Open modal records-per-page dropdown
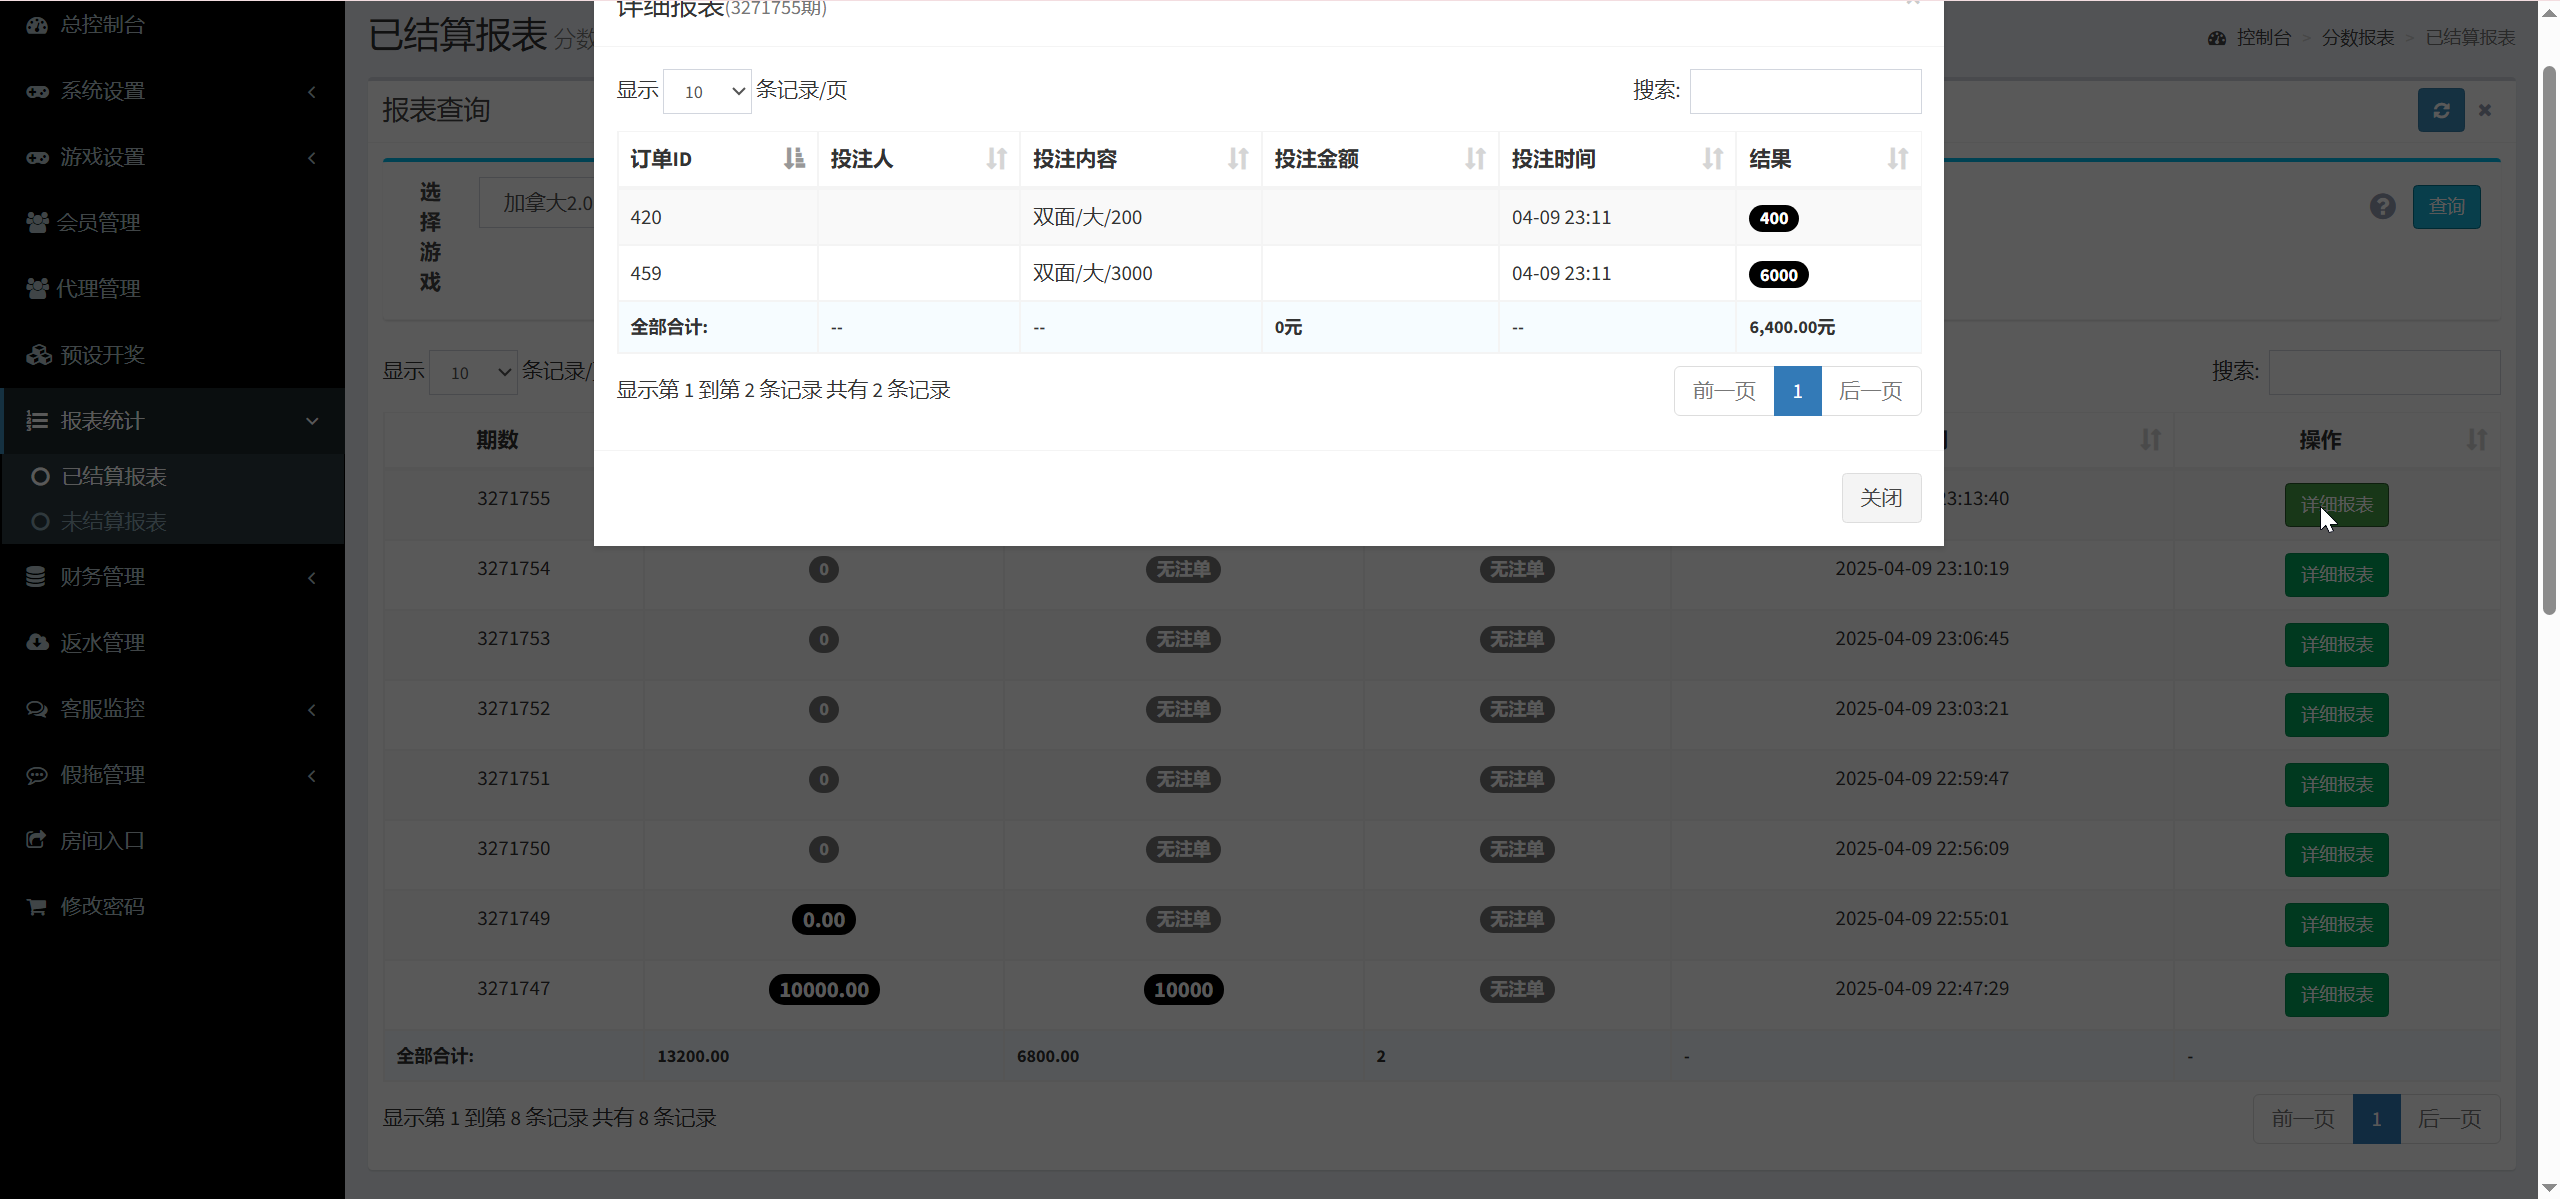The image size is (2560, 1199). tap(707, 92)
